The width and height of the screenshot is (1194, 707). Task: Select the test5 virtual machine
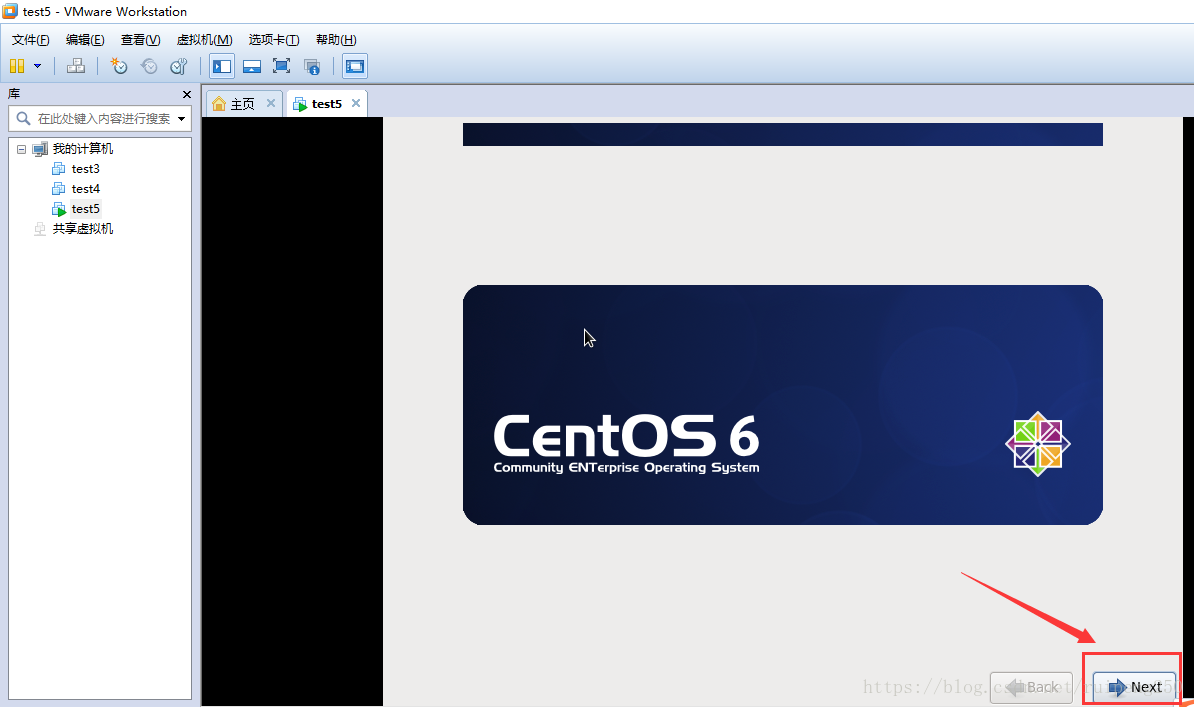coord(85,209)
